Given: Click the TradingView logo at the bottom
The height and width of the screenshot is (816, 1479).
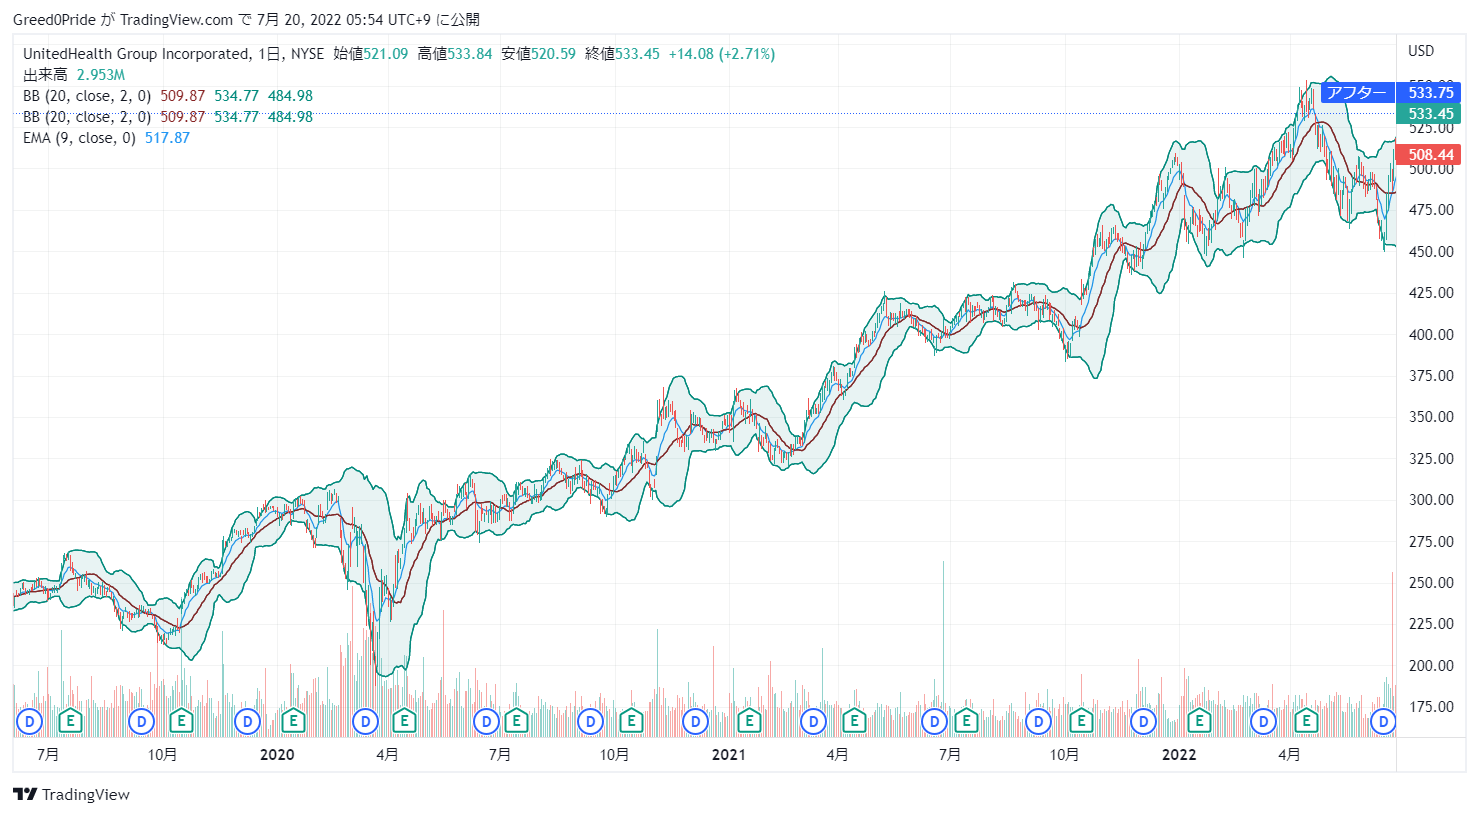Looking at the screenshot, I should (x=71, y=795).
